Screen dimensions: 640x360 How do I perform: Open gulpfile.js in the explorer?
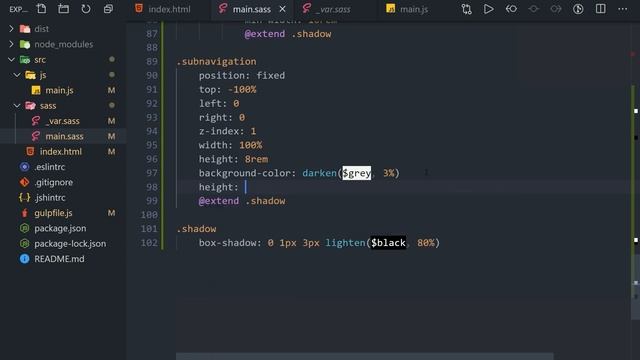click(53, 213)
